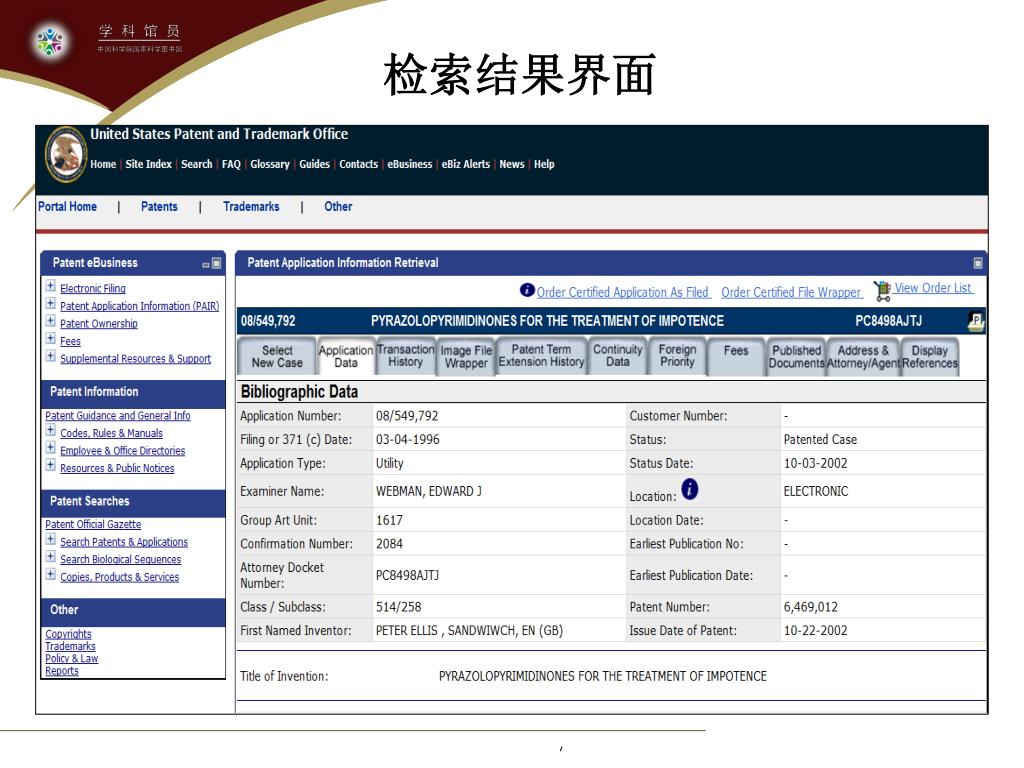This screenshot has width=1024, height=768.
Task: Select examiner name WEBMAN, EDWARD J
Action: coord(428,492)
